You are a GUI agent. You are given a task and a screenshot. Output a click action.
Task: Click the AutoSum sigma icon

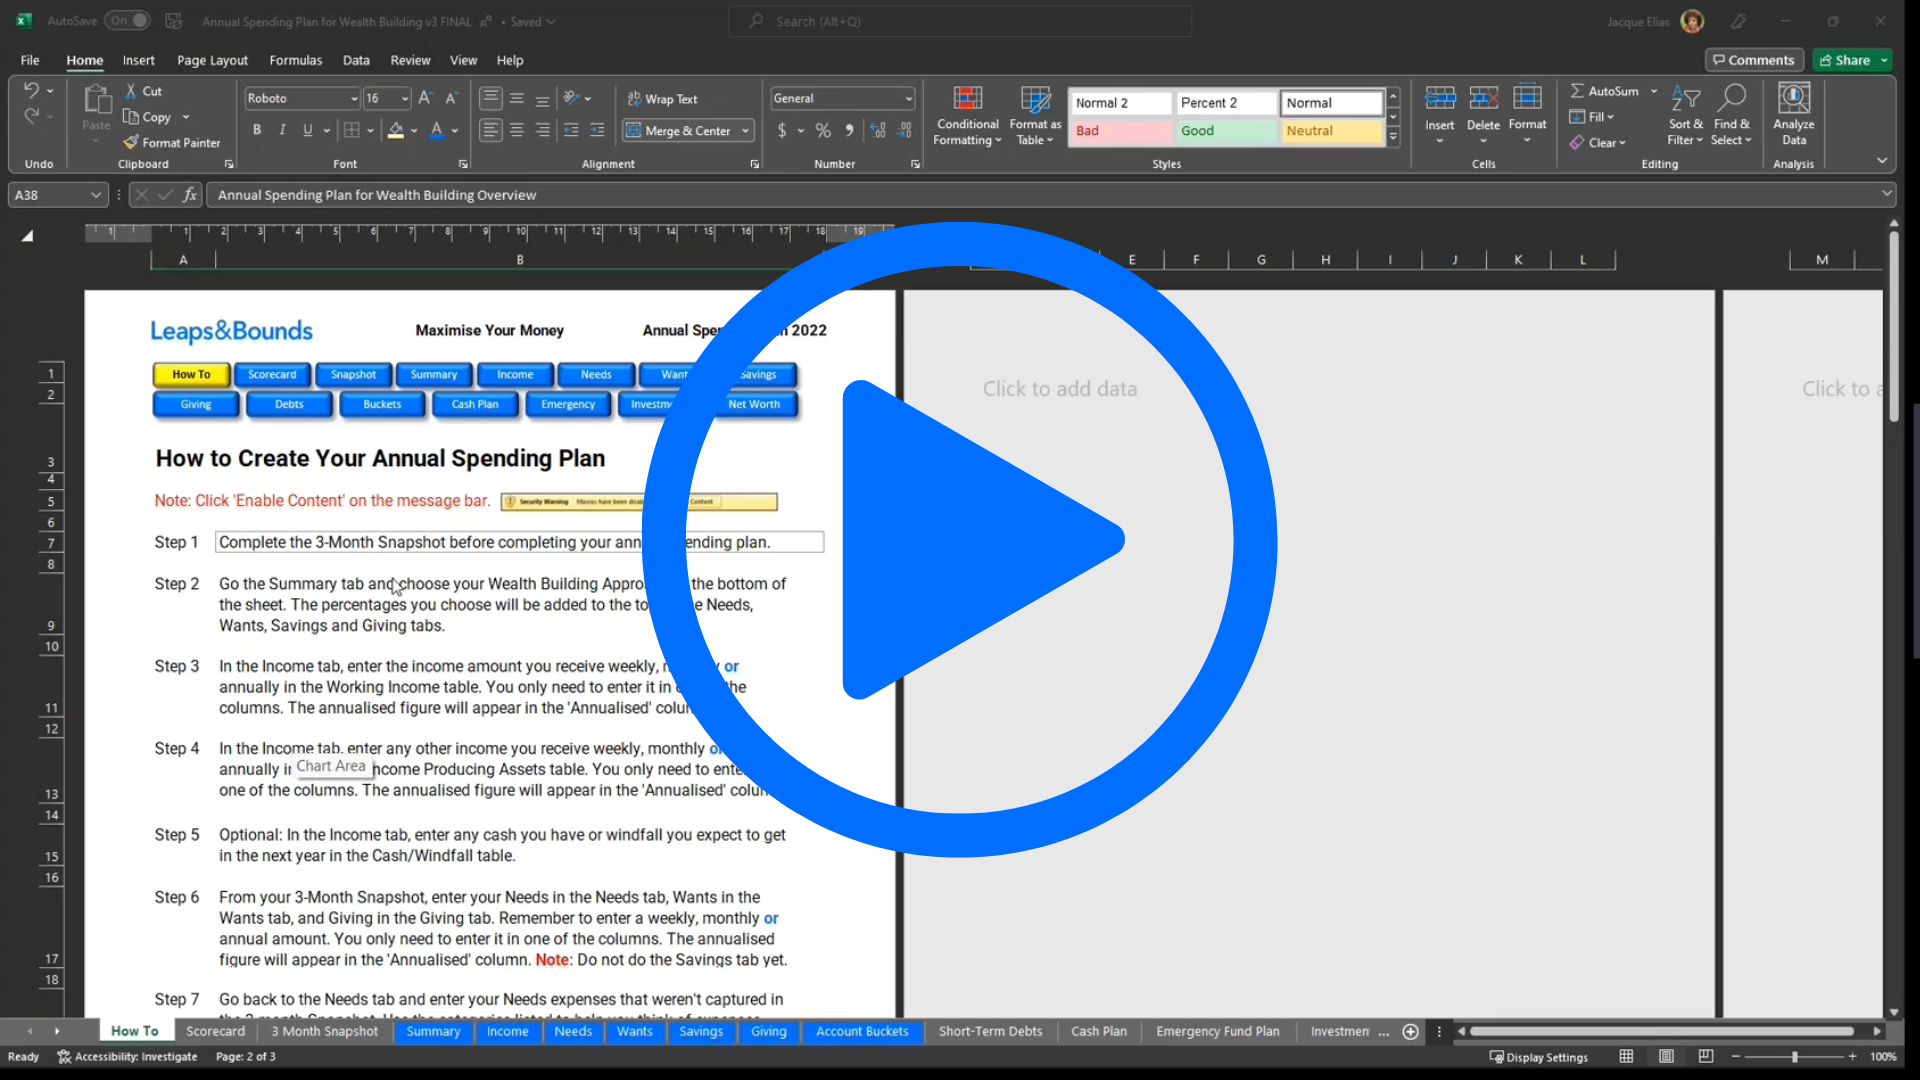(x=1577, y=91)
